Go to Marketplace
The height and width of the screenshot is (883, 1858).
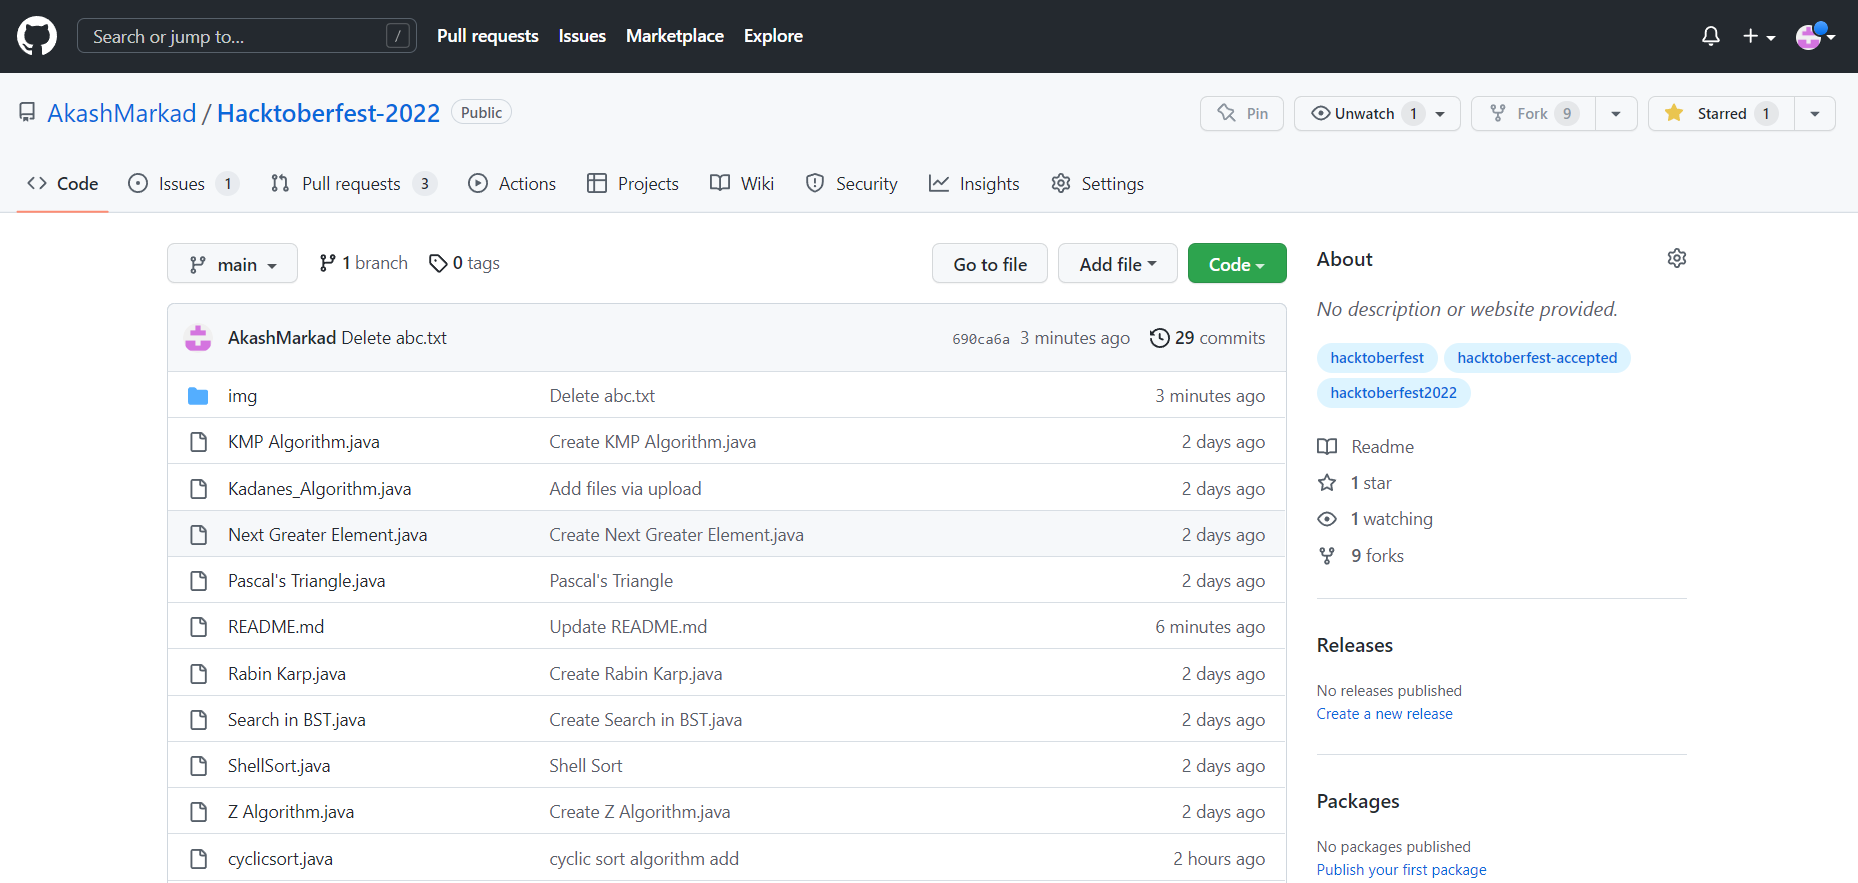click(675, 36)
